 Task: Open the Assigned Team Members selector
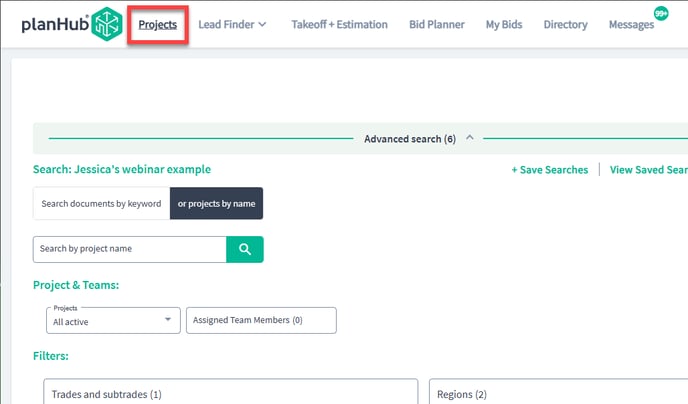pyautogui.click(x=261, y=320)
